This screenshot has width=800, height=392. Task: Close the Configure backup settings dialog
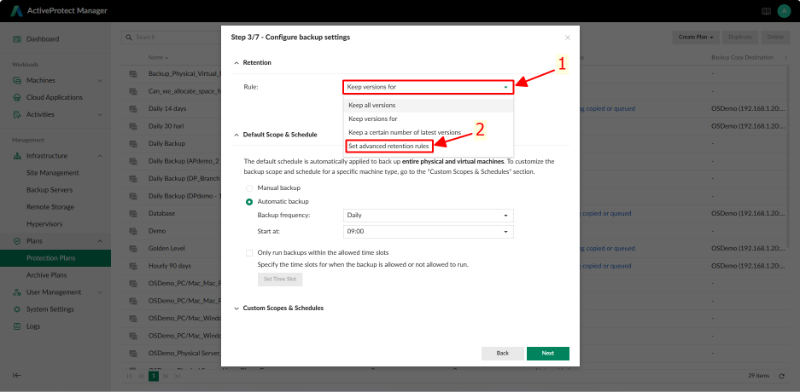click(x=567, y=37)
